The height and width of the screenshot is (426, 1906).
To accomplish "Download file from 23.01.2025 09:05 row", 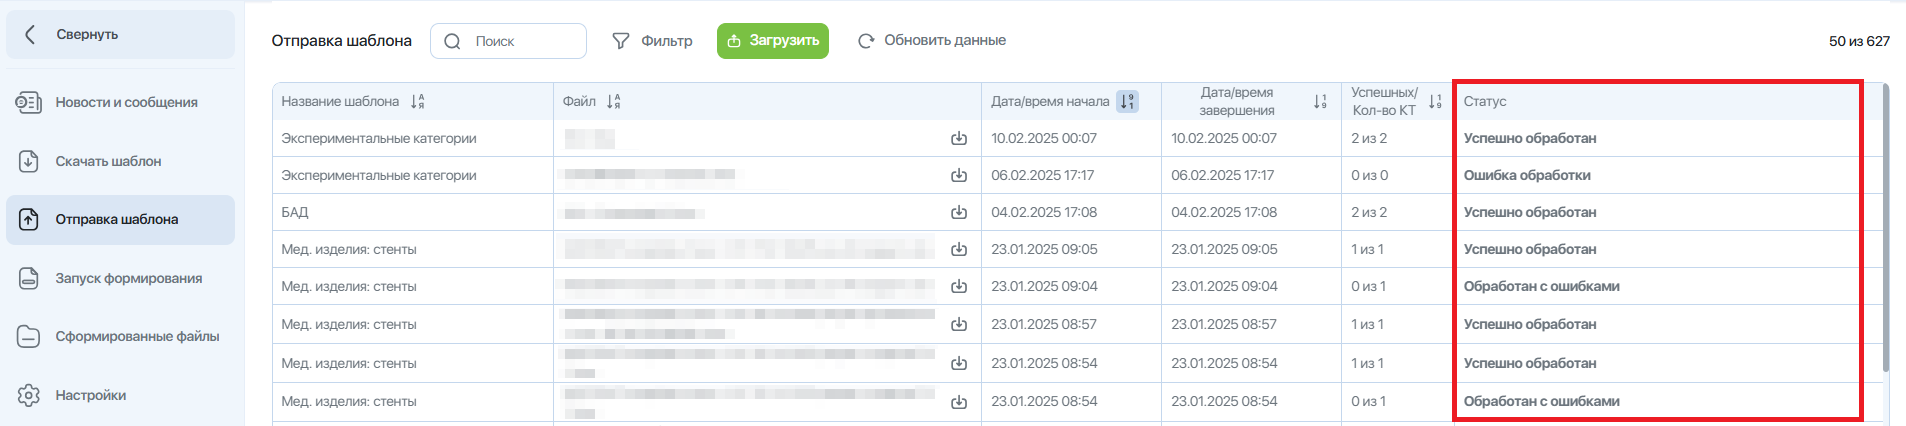I will (959, 249).
